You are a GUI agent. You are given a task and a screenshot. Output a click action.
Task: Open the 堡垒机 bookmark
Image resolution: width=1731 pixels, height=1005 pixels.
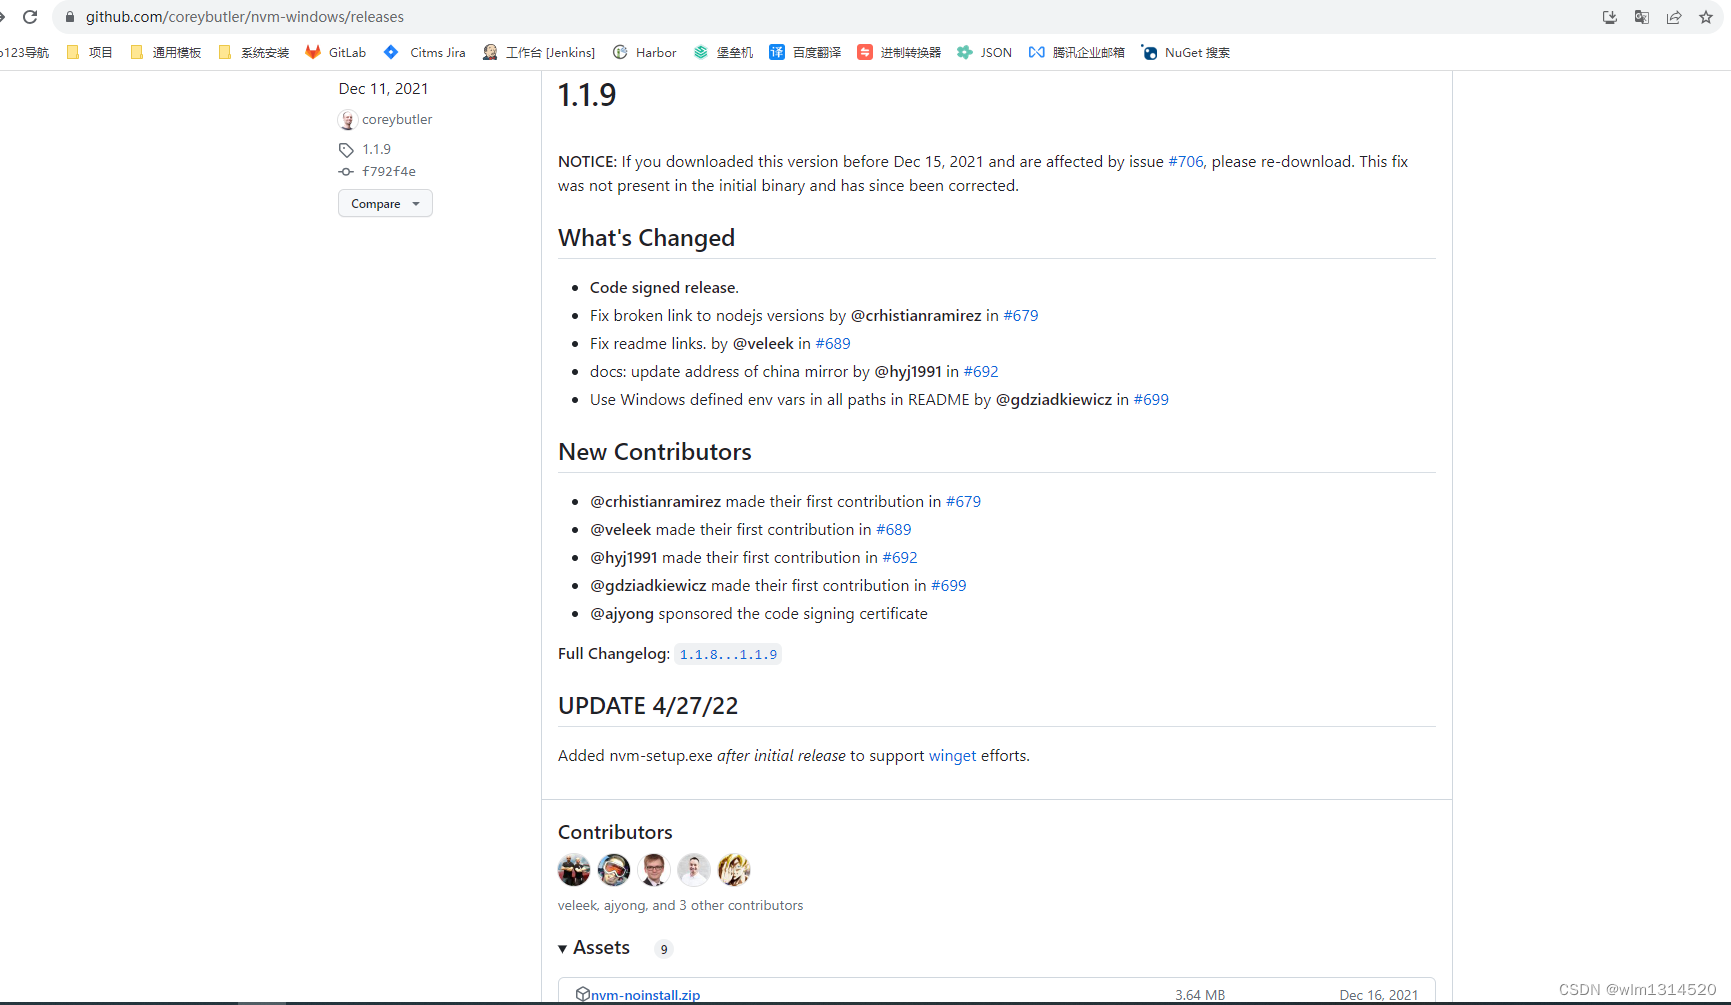[x=733, y=52]
